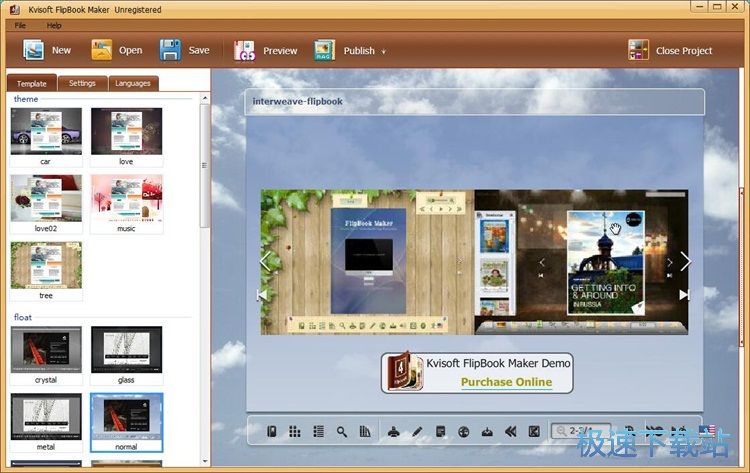This screenshot has height=473, width=750.
Task: Click the Purchase Online link
Action: click(506, 382)
